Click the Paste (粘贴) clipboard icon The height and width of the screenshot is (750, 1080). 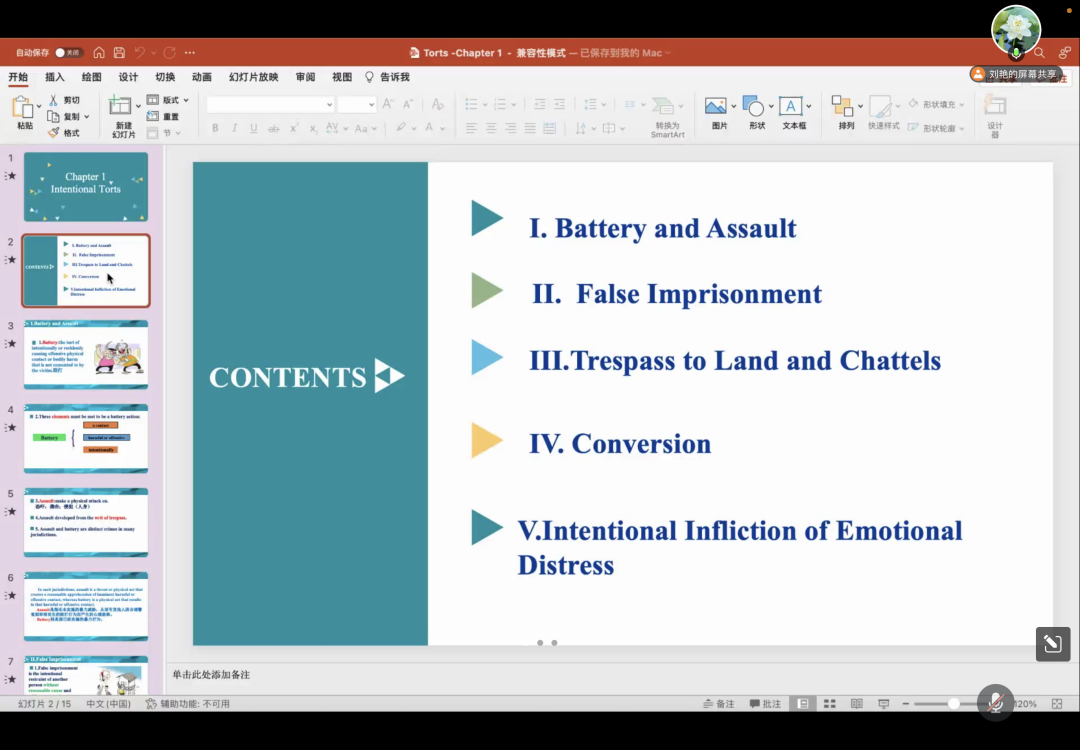point(24,108)
